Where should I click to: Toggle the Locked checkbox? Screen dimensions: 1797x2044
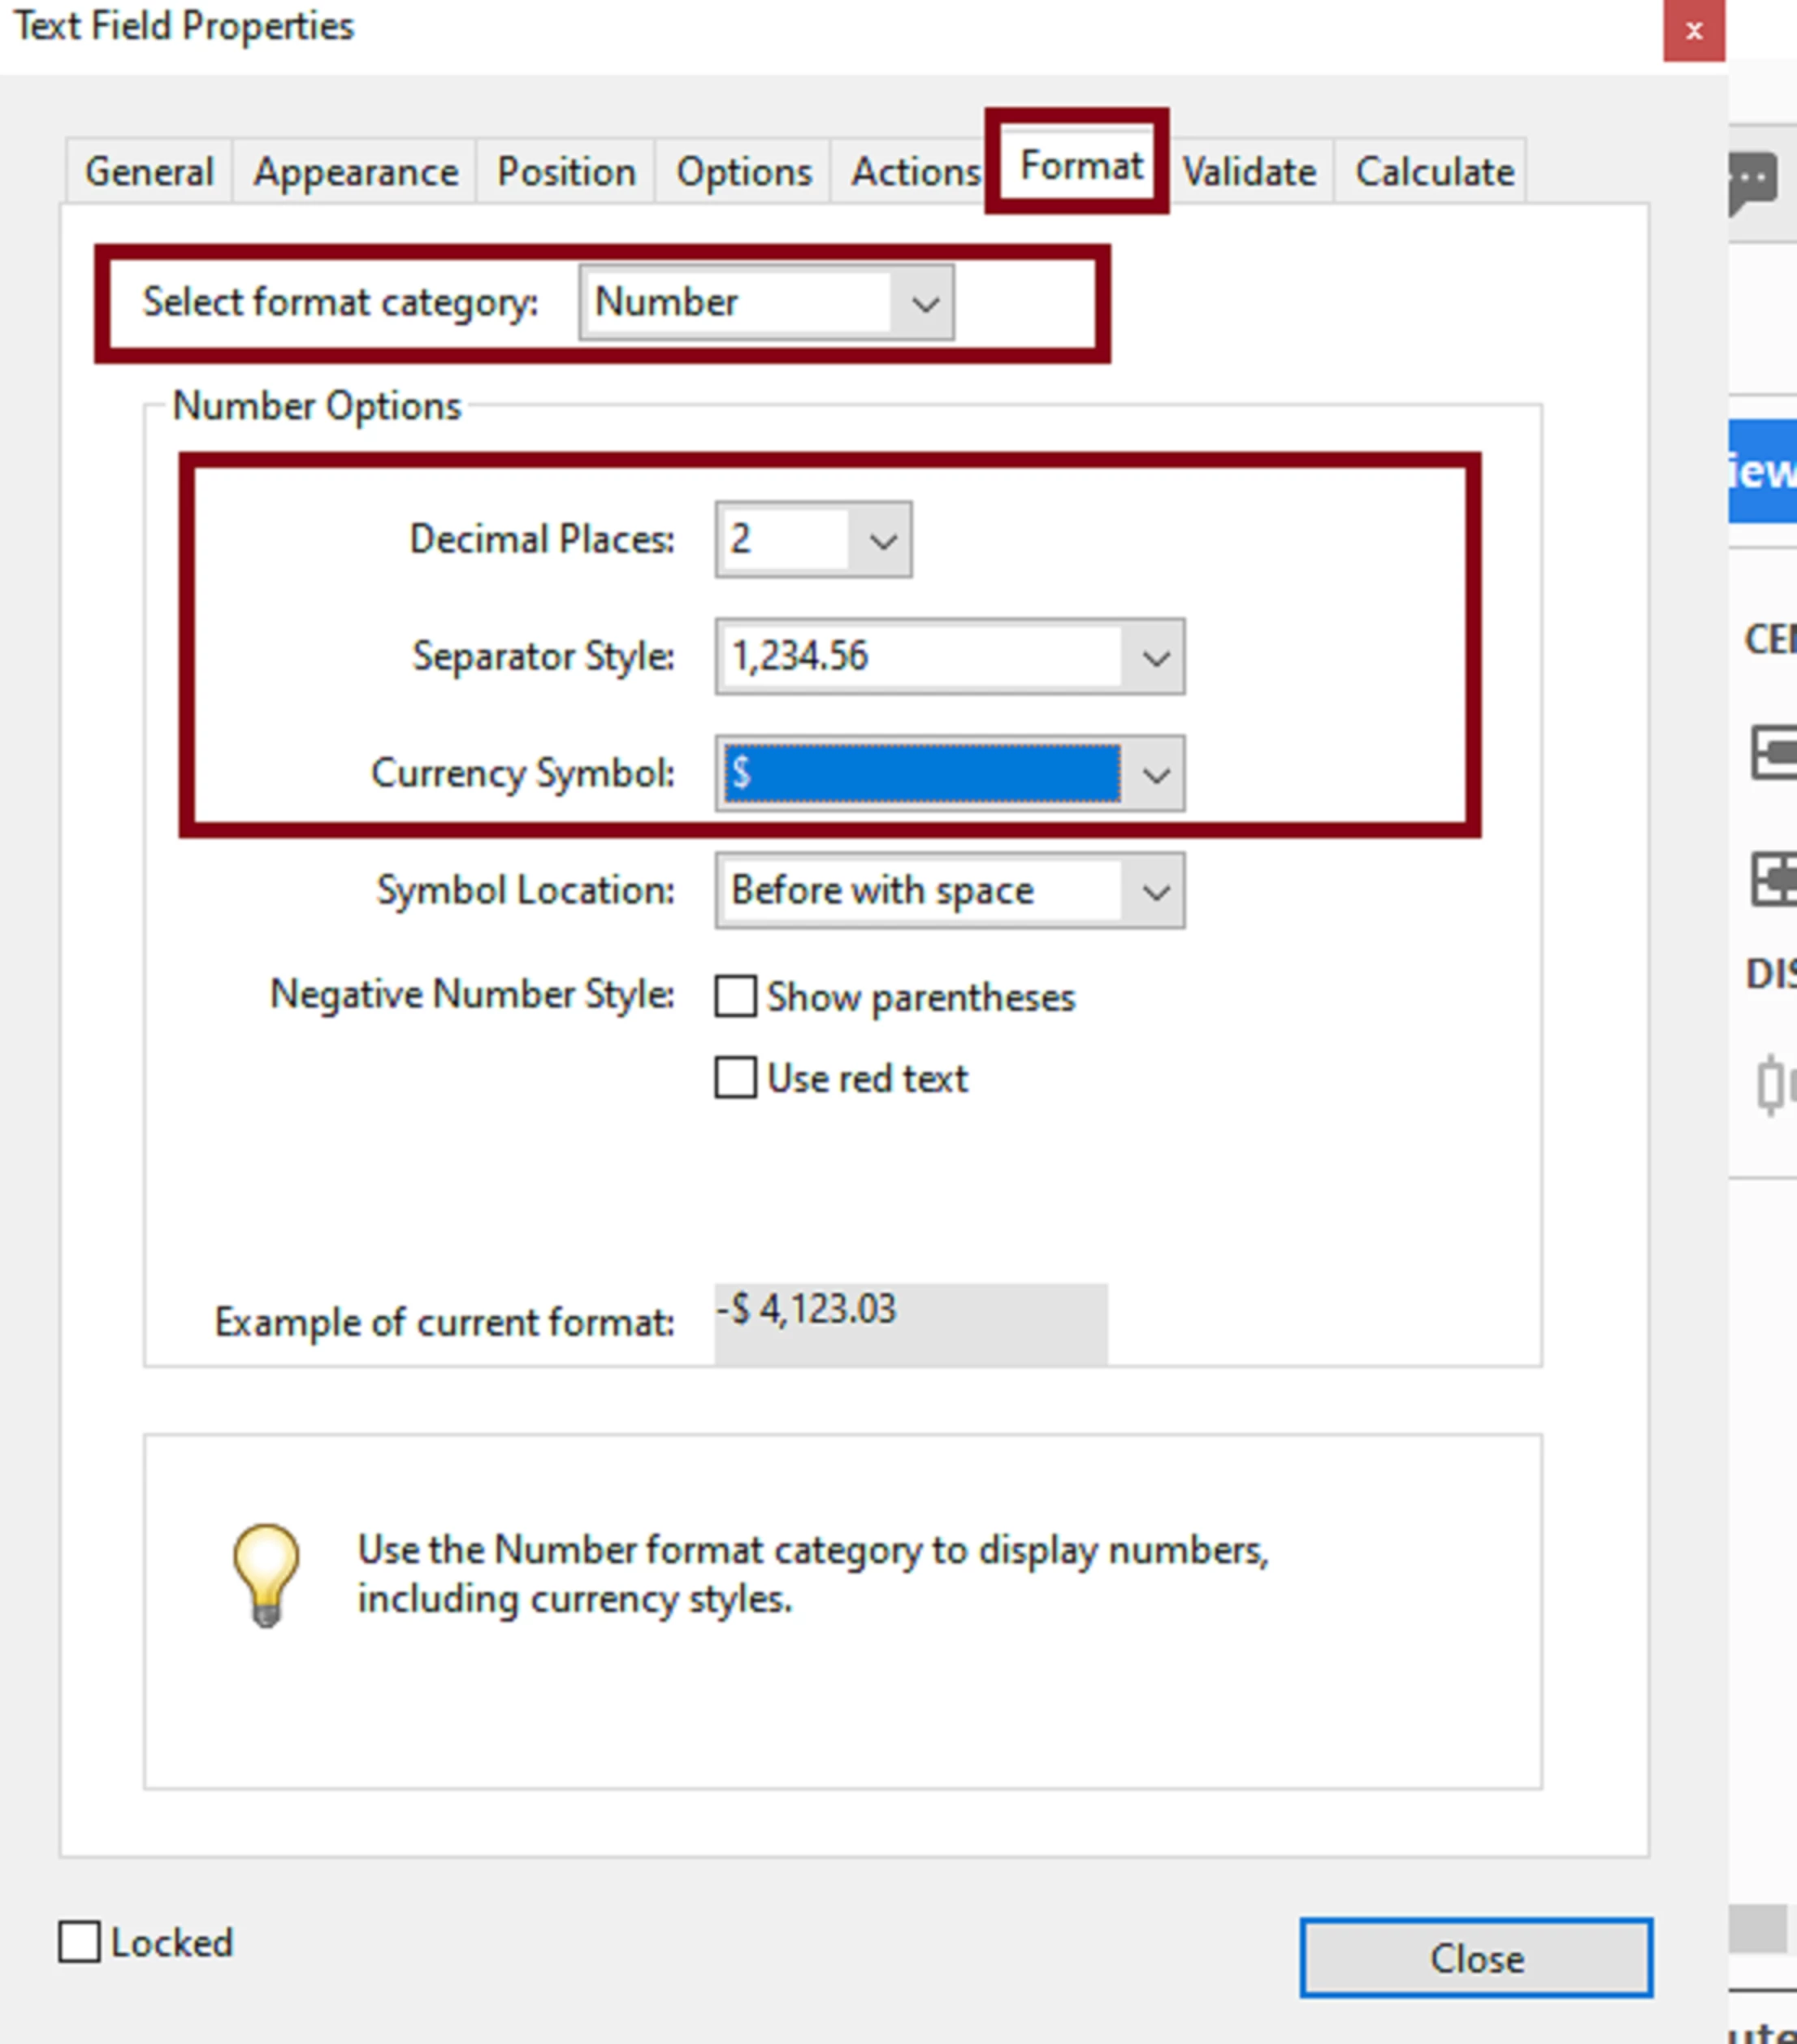(80, 1942)
